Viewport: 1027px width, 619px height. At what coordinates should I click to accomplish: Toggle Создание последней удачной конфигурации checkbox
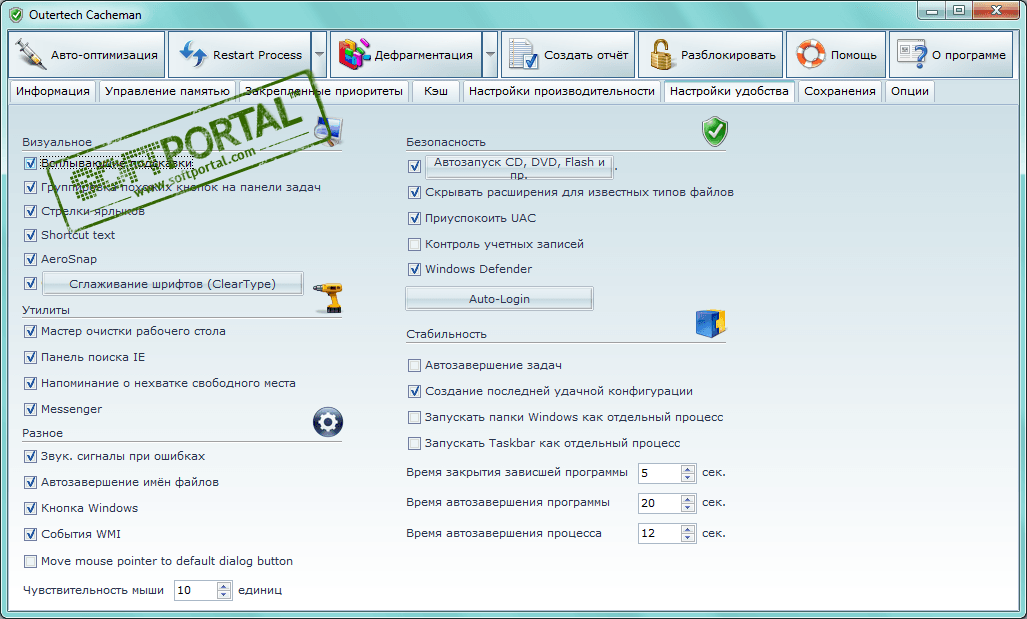414,392
